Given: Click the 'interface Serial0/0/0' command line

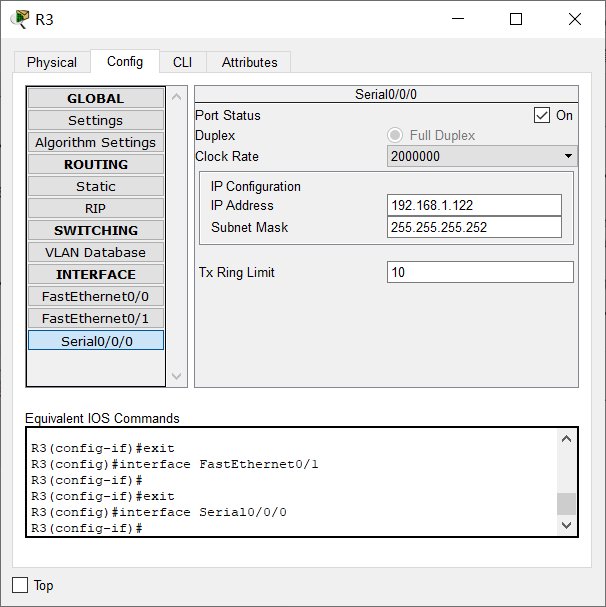Looking at the screenshot, I should pyautogui.click(x=159, y=512).
